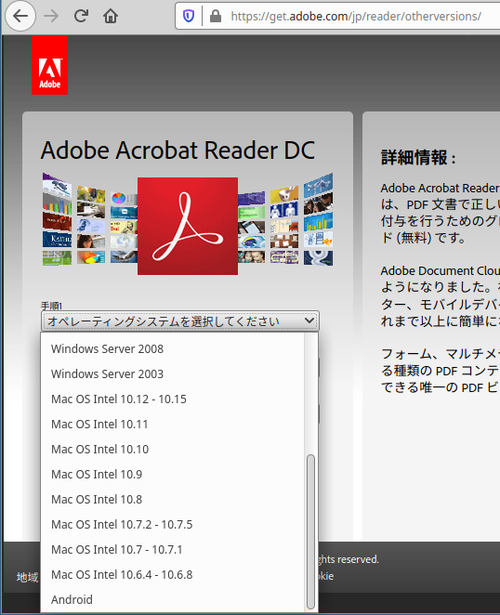
Task: Click the Acrobat Reader DC product image
Action: [x=188, y=225]
